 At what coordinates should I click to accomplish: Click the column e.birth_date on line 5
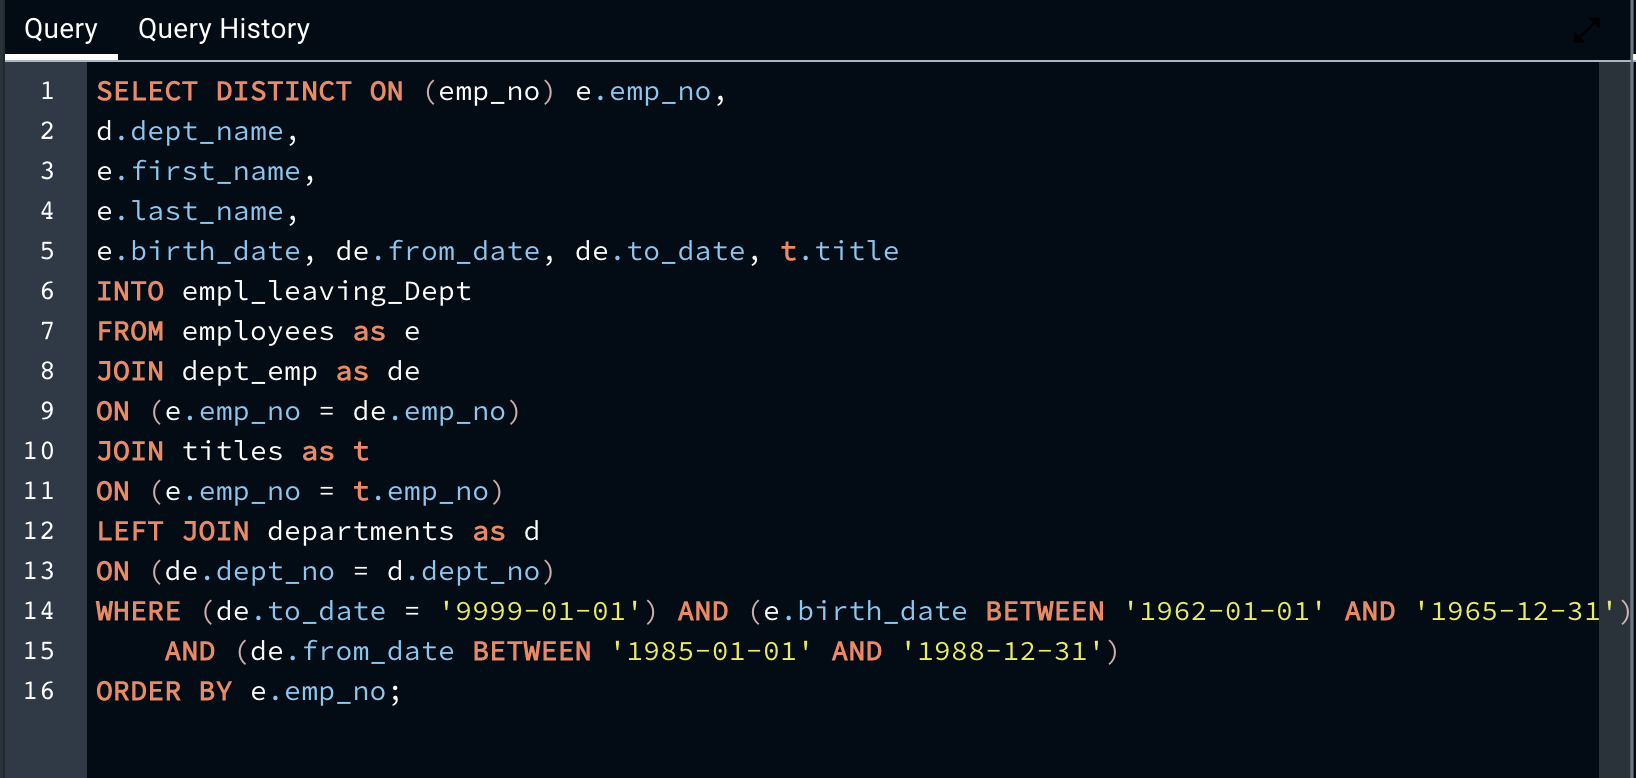click(198, 251)
